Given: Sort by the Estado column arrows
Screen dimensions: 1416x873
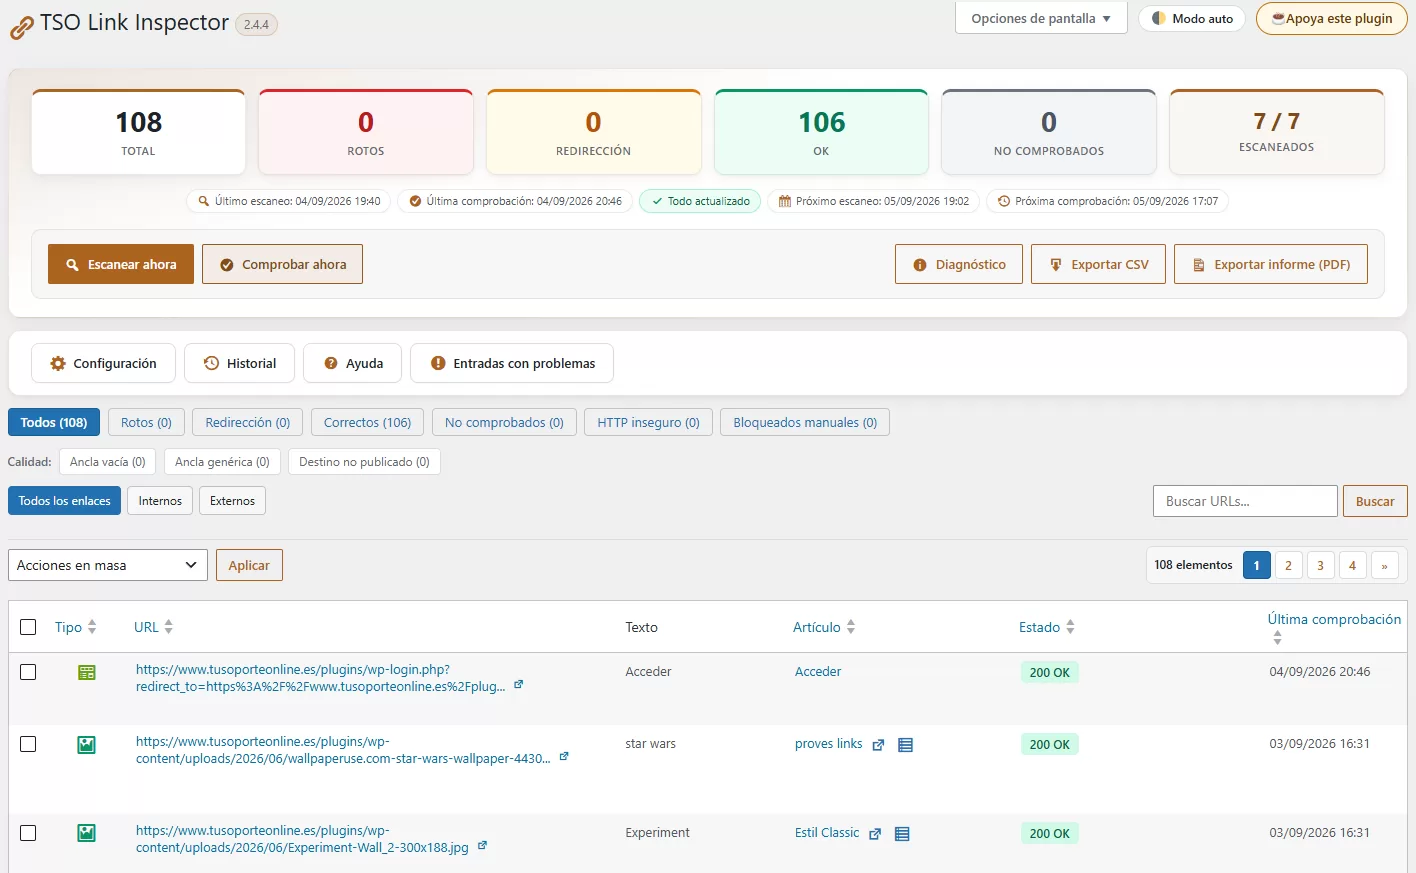Looking at the screenshot, I should [x=1070, y=627].
